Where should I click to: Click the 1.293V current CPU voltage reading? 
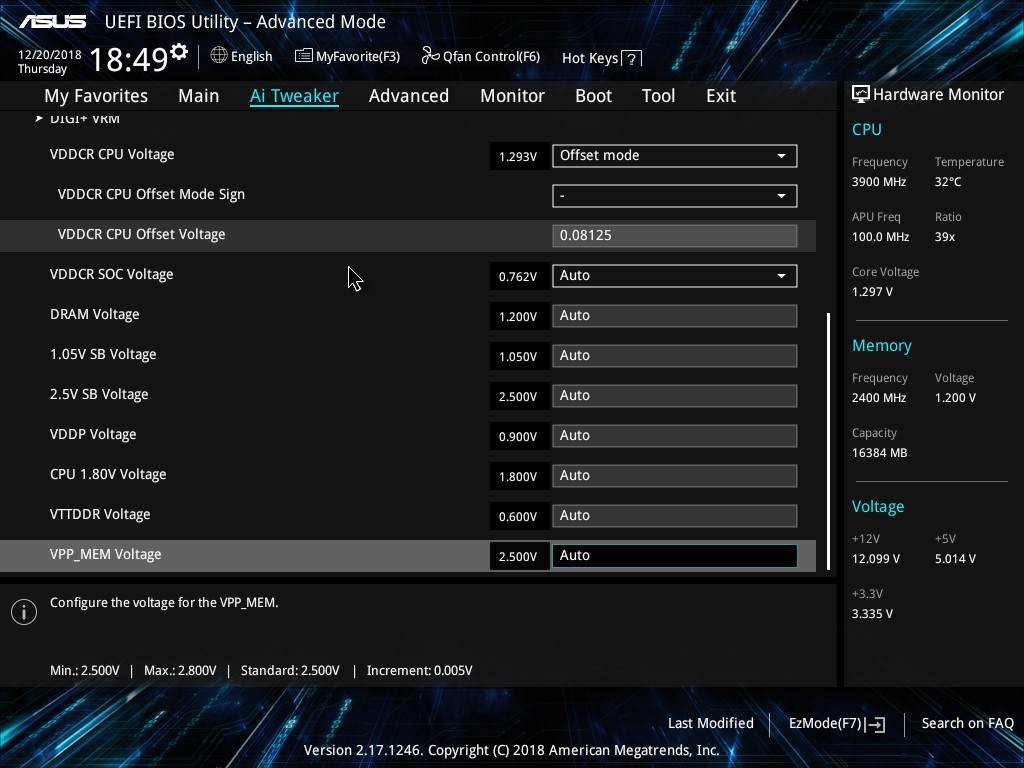tap(518, 157)
